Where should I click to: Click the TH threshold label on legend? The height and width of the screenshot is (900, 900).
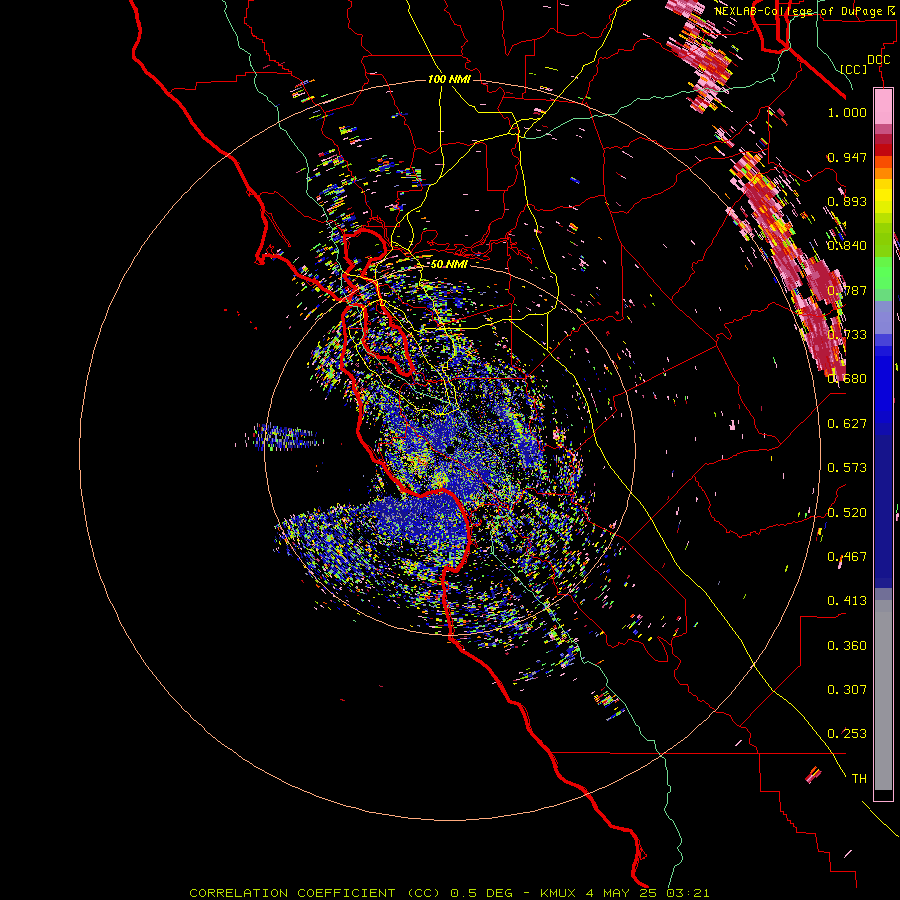[x=859, y=779]
